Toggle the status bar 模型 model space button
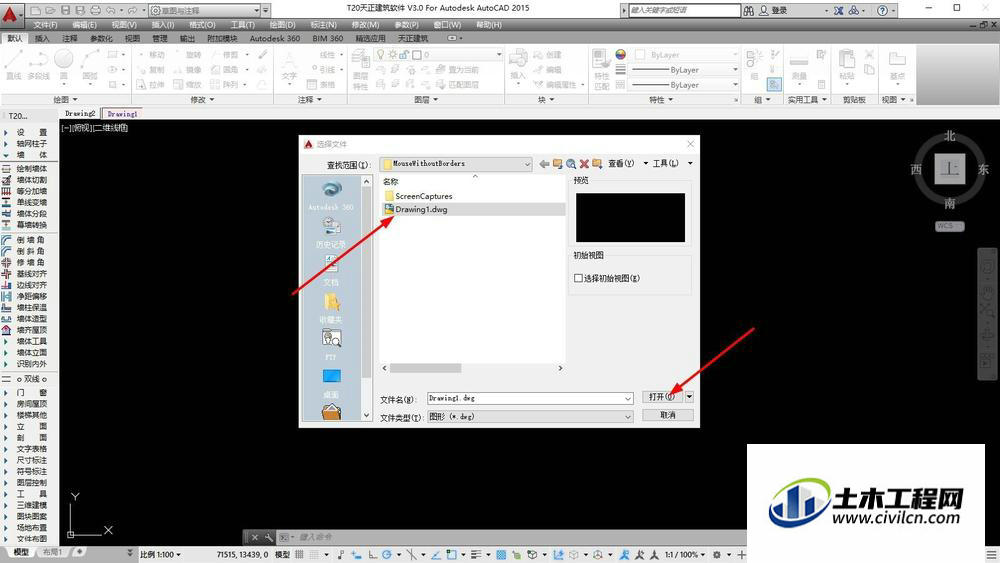This screenshot has height=563, width=1000. (283, 555)
